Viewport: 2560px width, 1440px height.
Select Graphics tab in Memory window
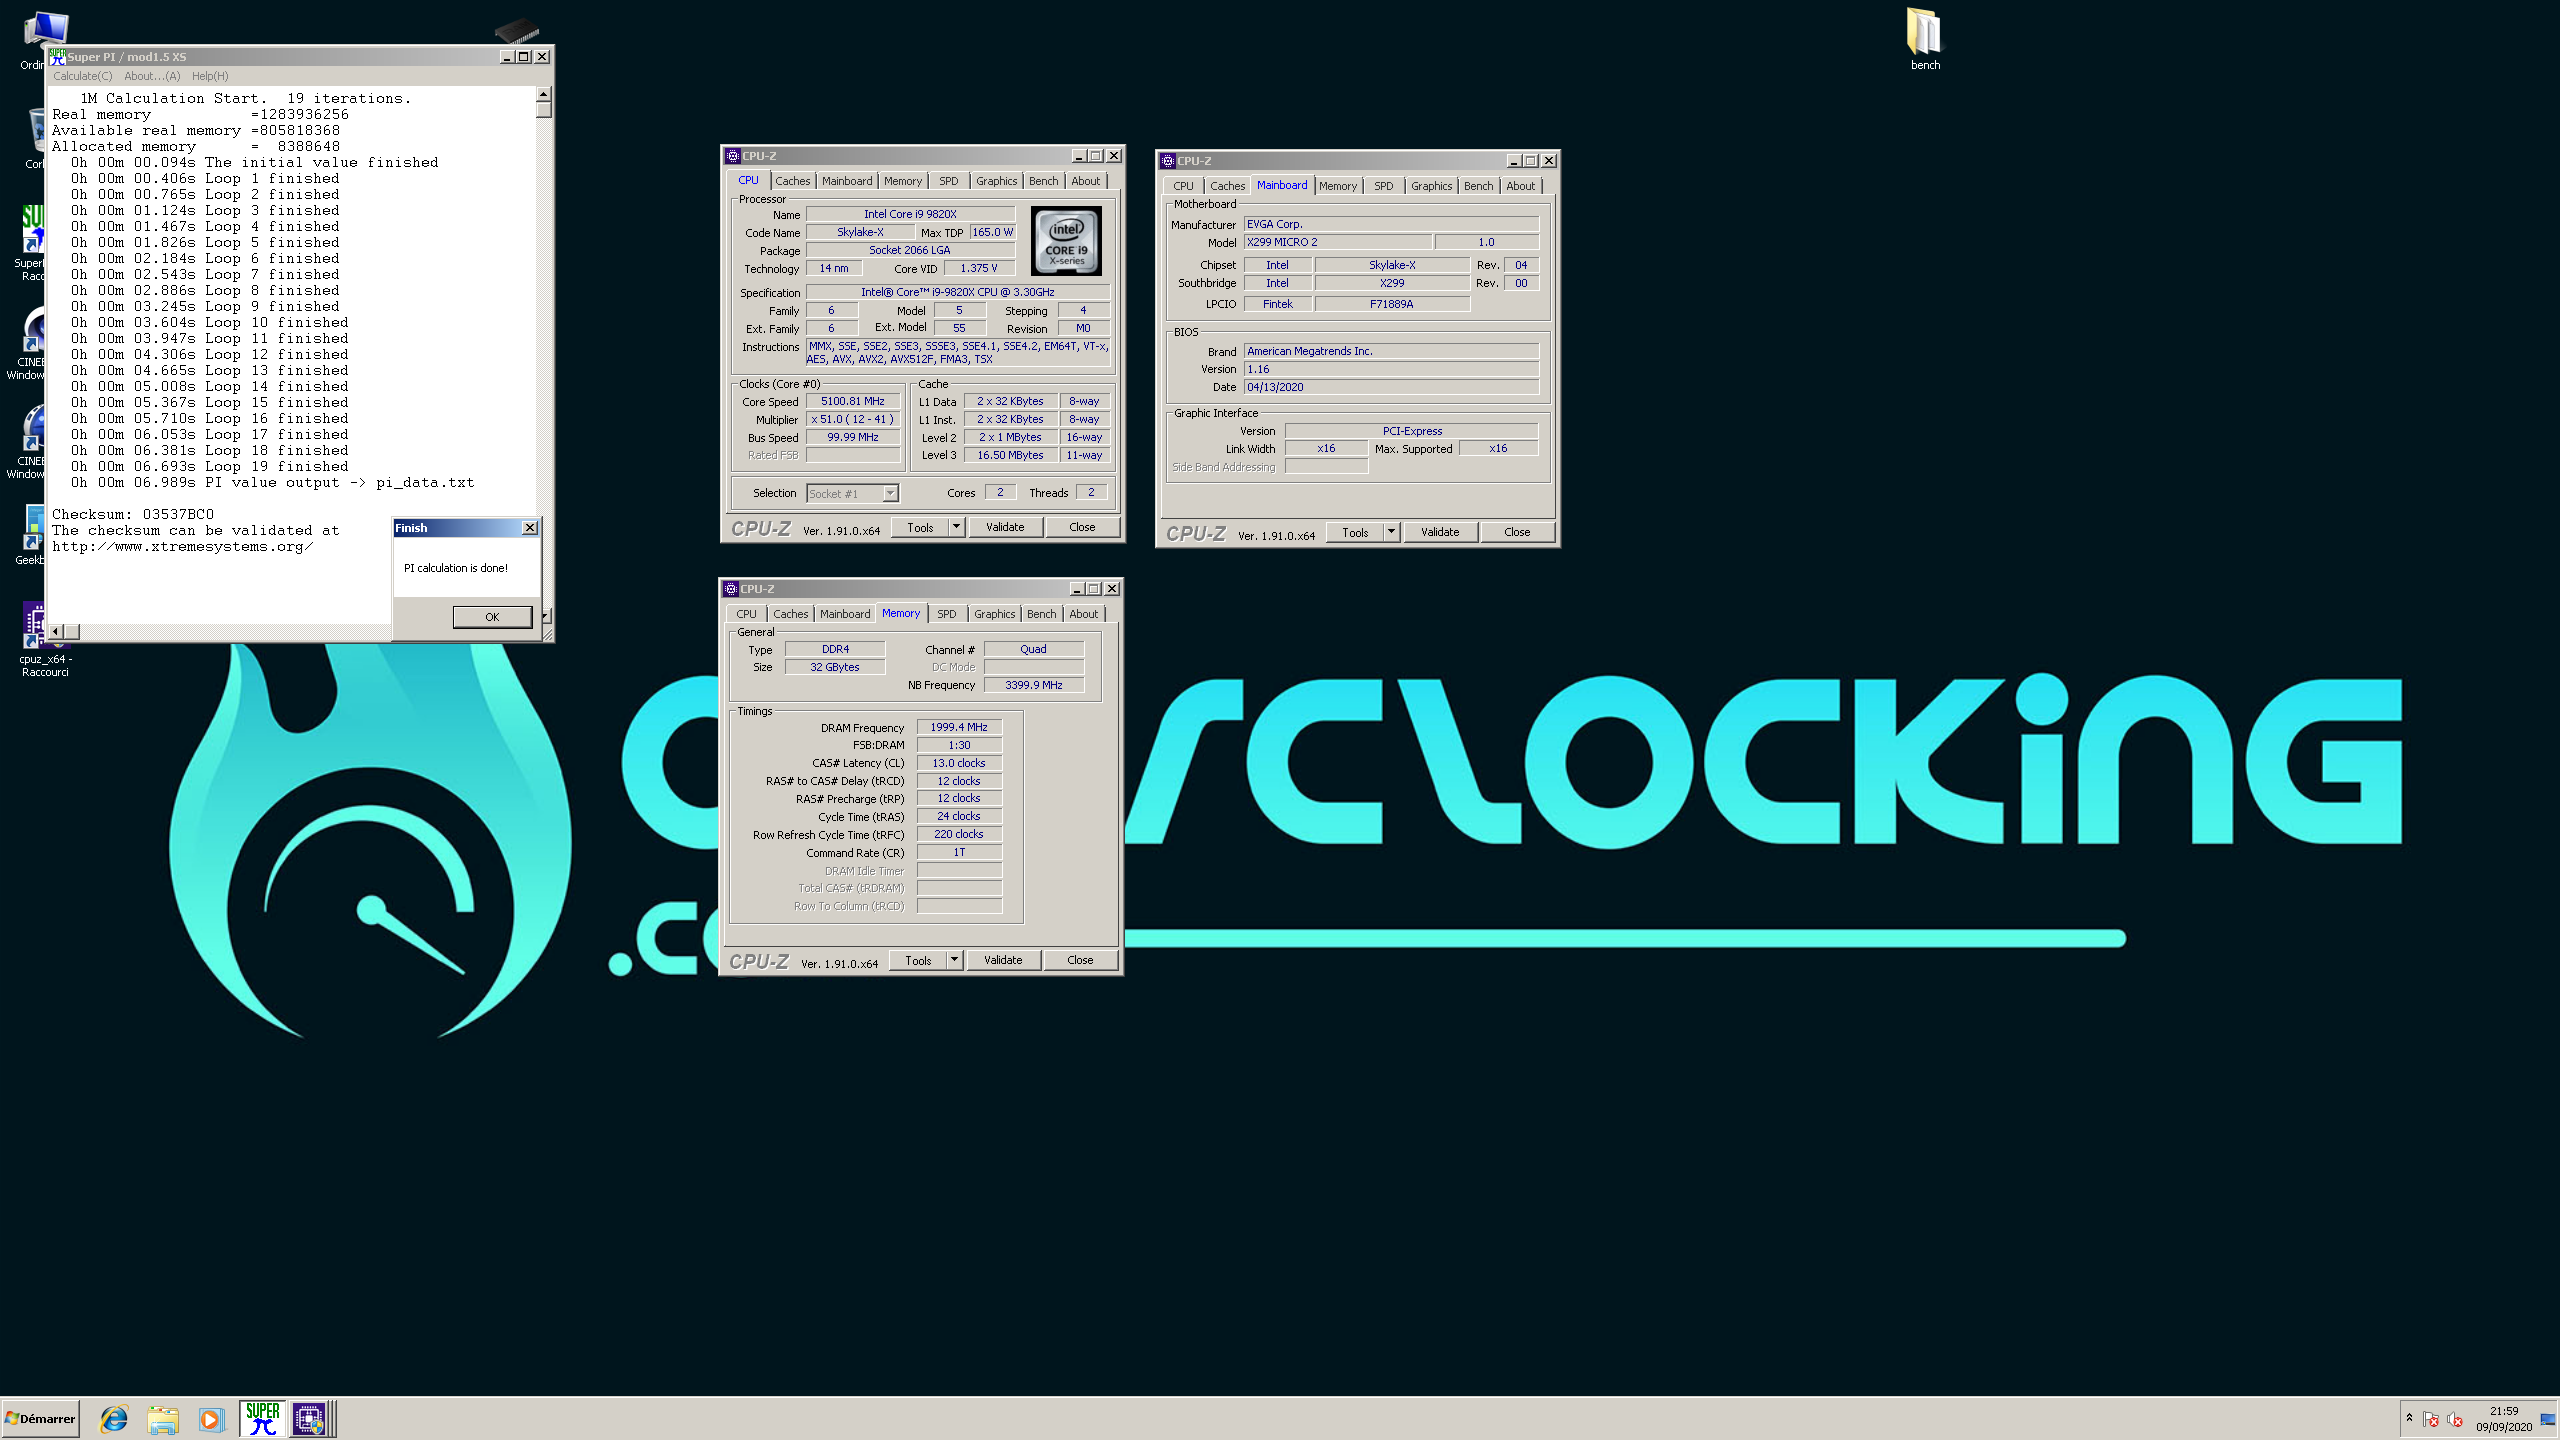994,614
